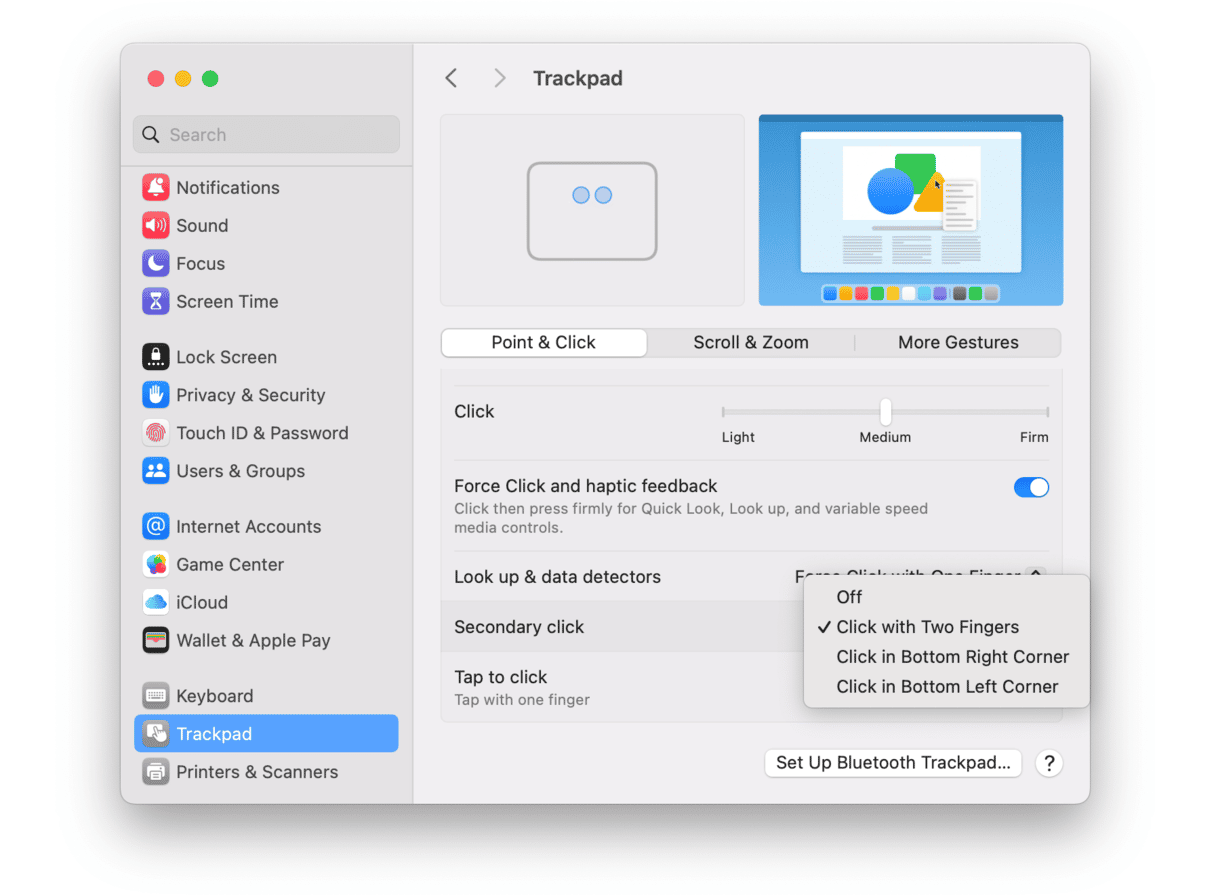This screenshot has height=896, width=1216.
Task: Choose Off in secondary click menu
Action: click(x=849, y=597)
